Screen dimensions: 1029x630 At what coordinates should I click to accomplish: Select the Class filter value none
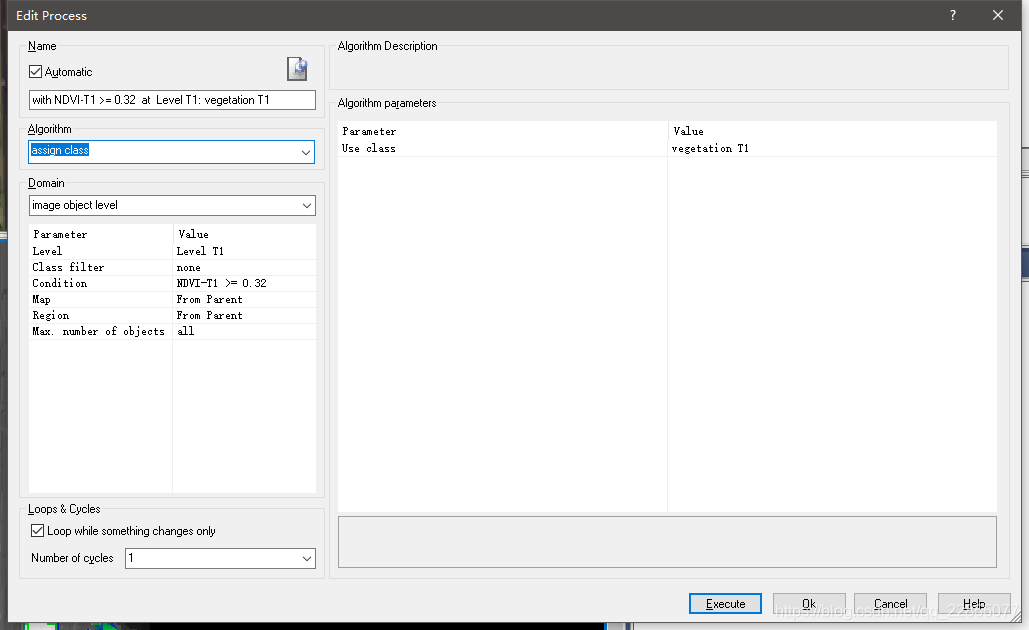pos(244,267)
